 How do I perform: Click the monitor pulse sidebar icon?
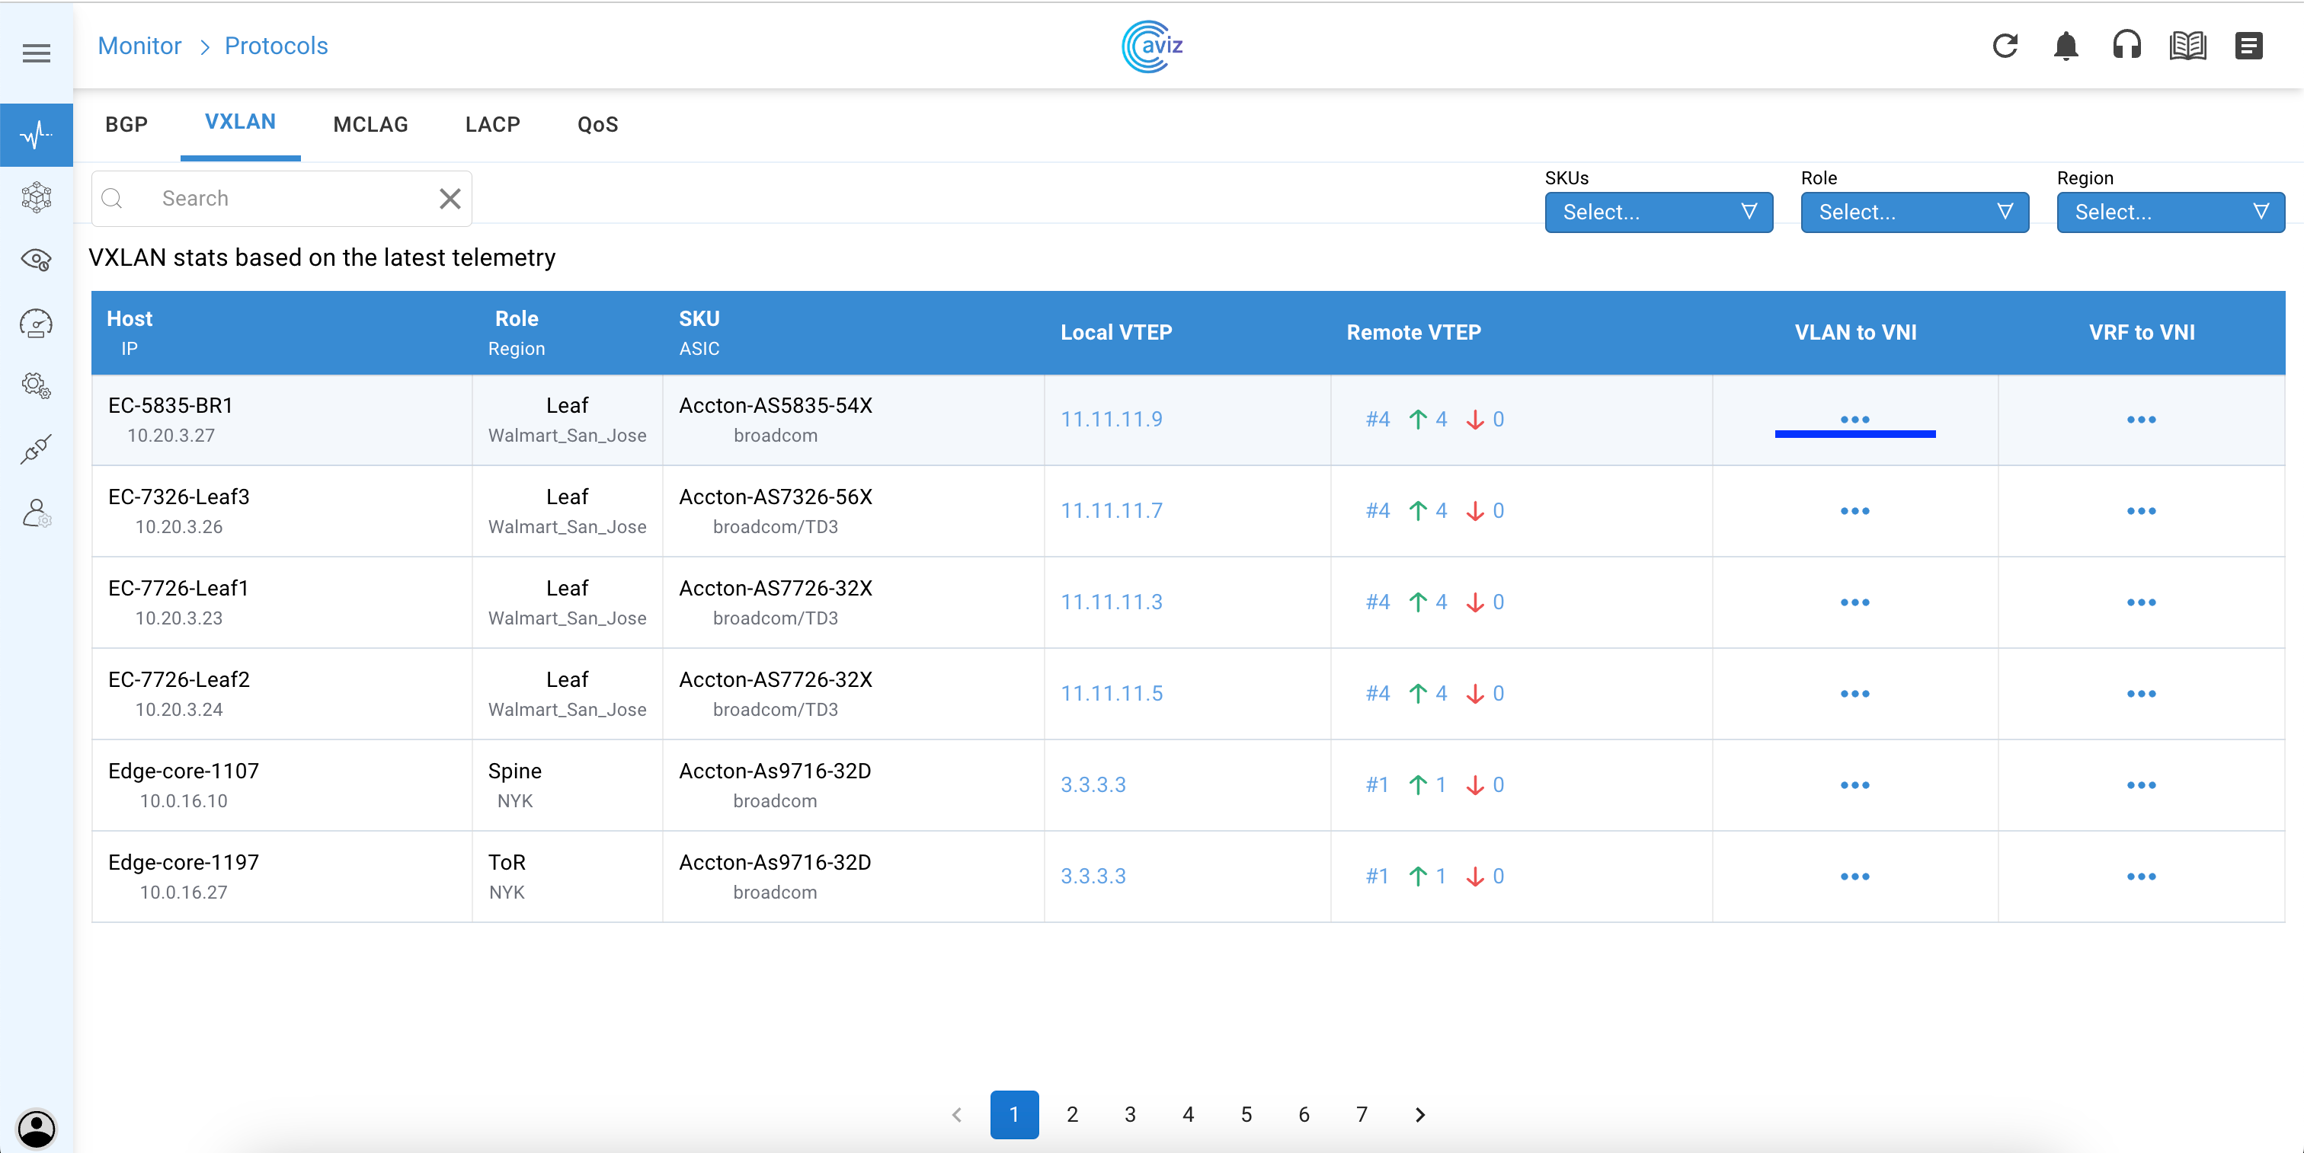[36, 134]
